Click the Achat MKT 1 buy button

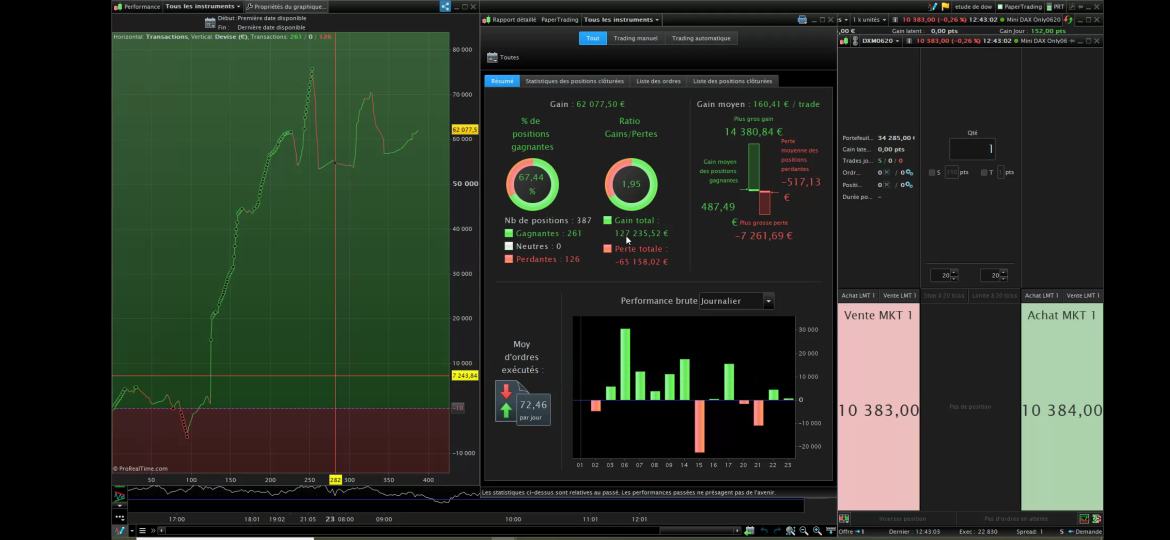[x=1061, y=406]
